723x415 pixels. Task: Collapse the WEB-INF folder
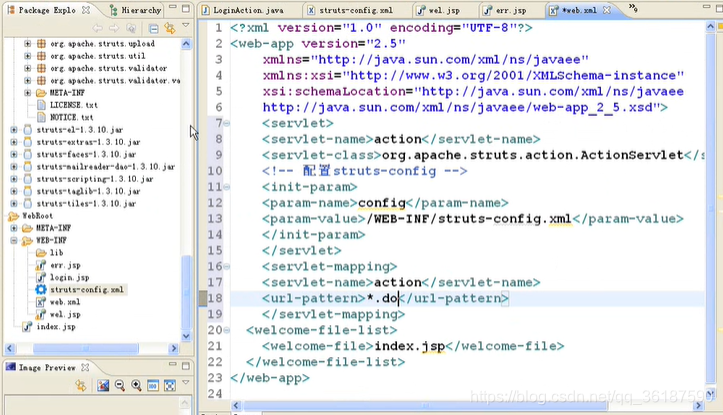click(14, 240)
